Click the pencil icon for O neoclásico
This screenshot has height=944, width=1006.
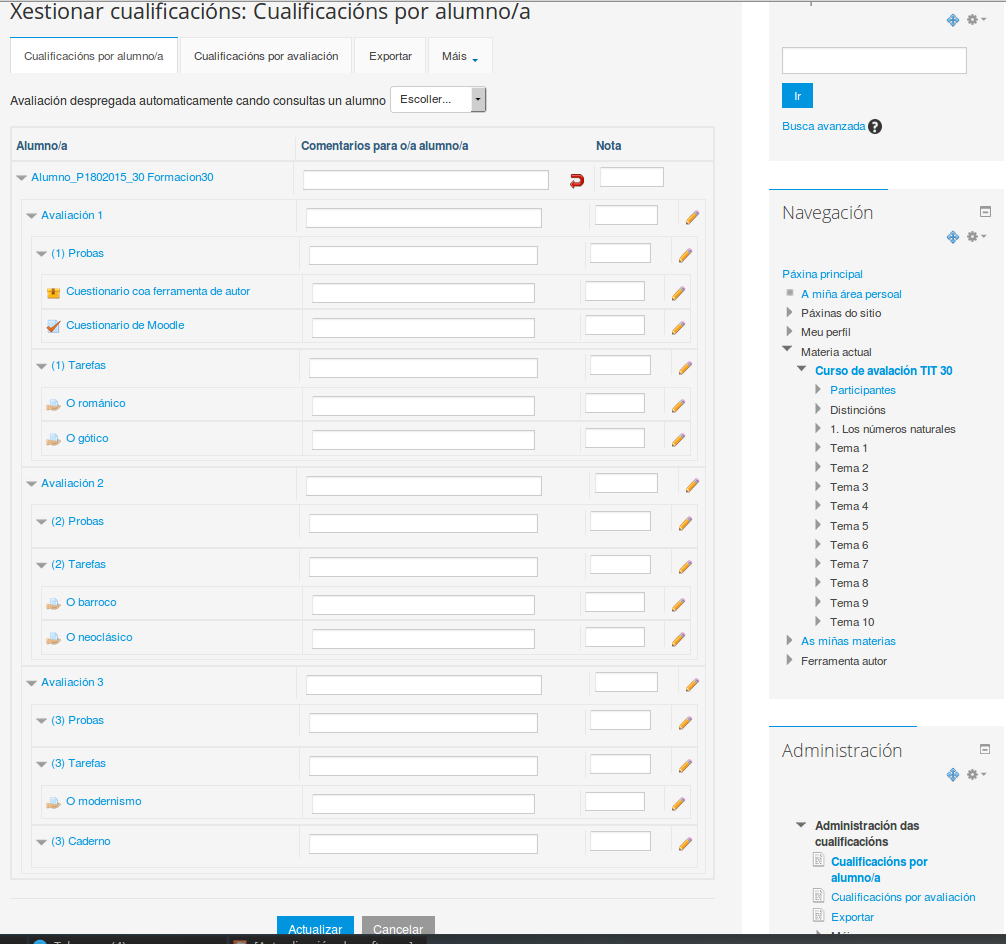point(678,640)
